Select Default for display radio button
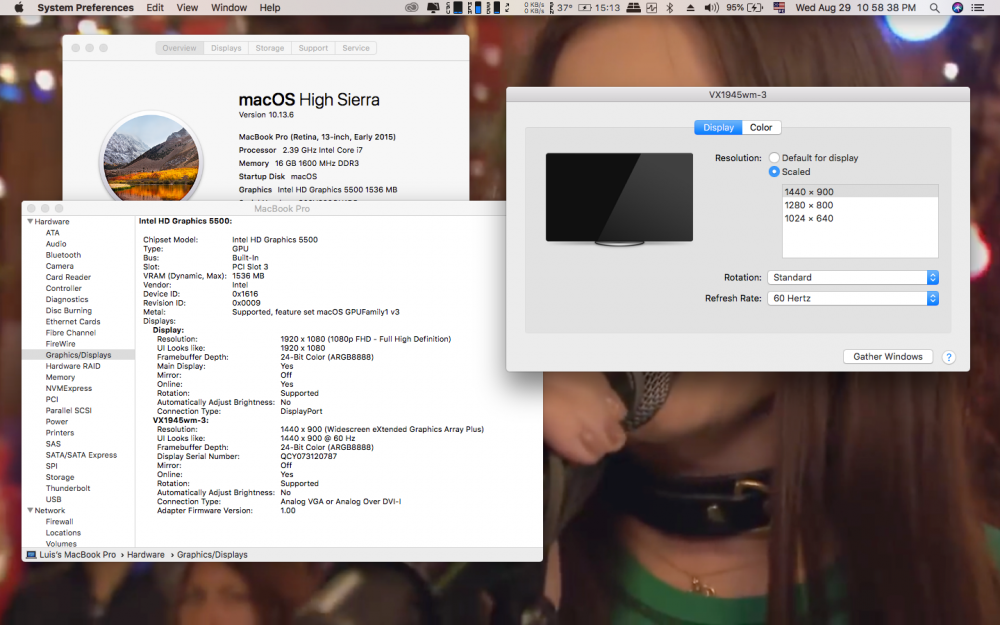The image size is (1000, 625). click(774, 158)
